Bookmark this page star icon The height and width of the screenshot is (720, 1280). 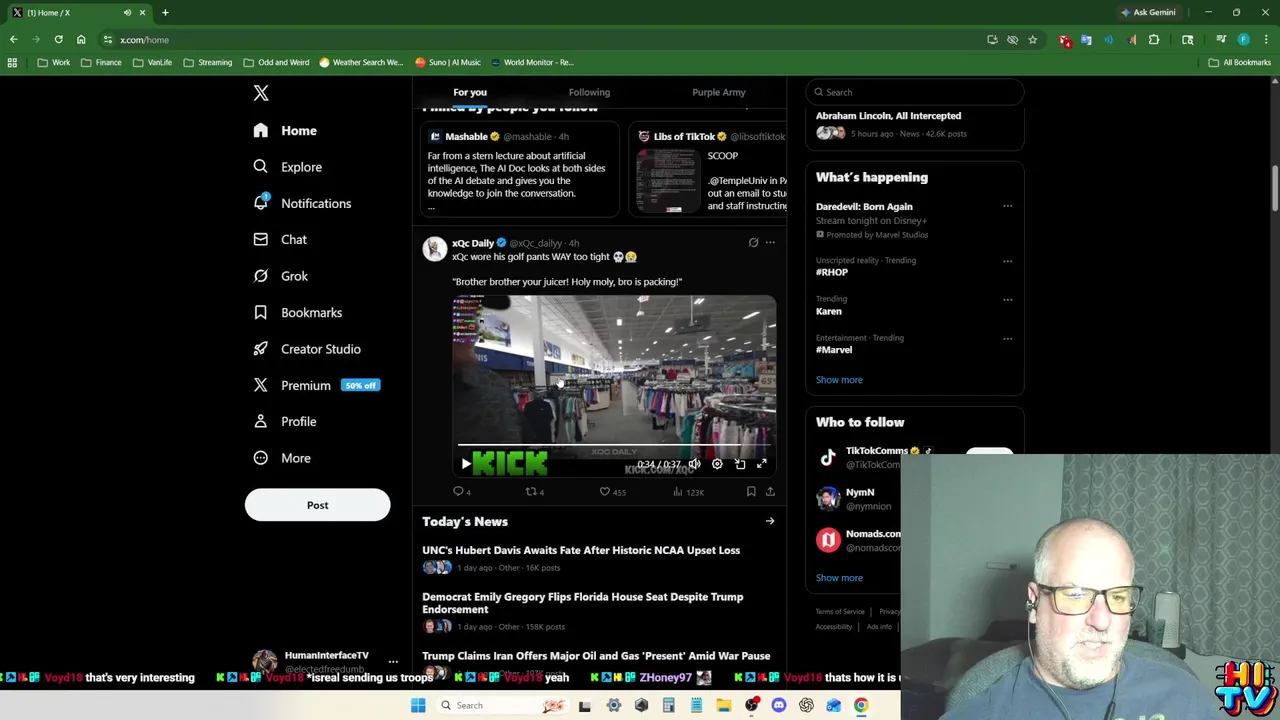pyautogui.click(x=1032, y=40)
